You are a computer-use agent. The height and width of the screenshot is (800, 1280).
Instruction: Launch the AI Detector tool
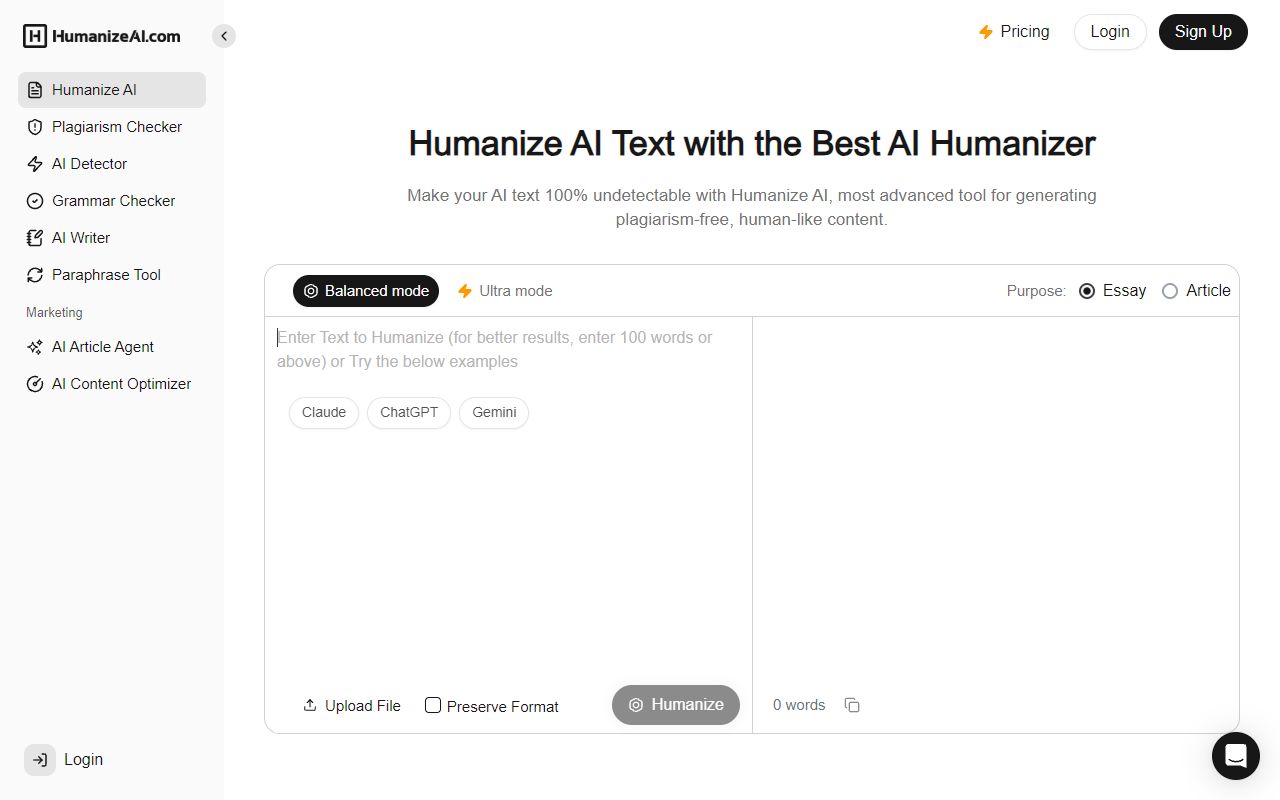(x=89, y=164)
